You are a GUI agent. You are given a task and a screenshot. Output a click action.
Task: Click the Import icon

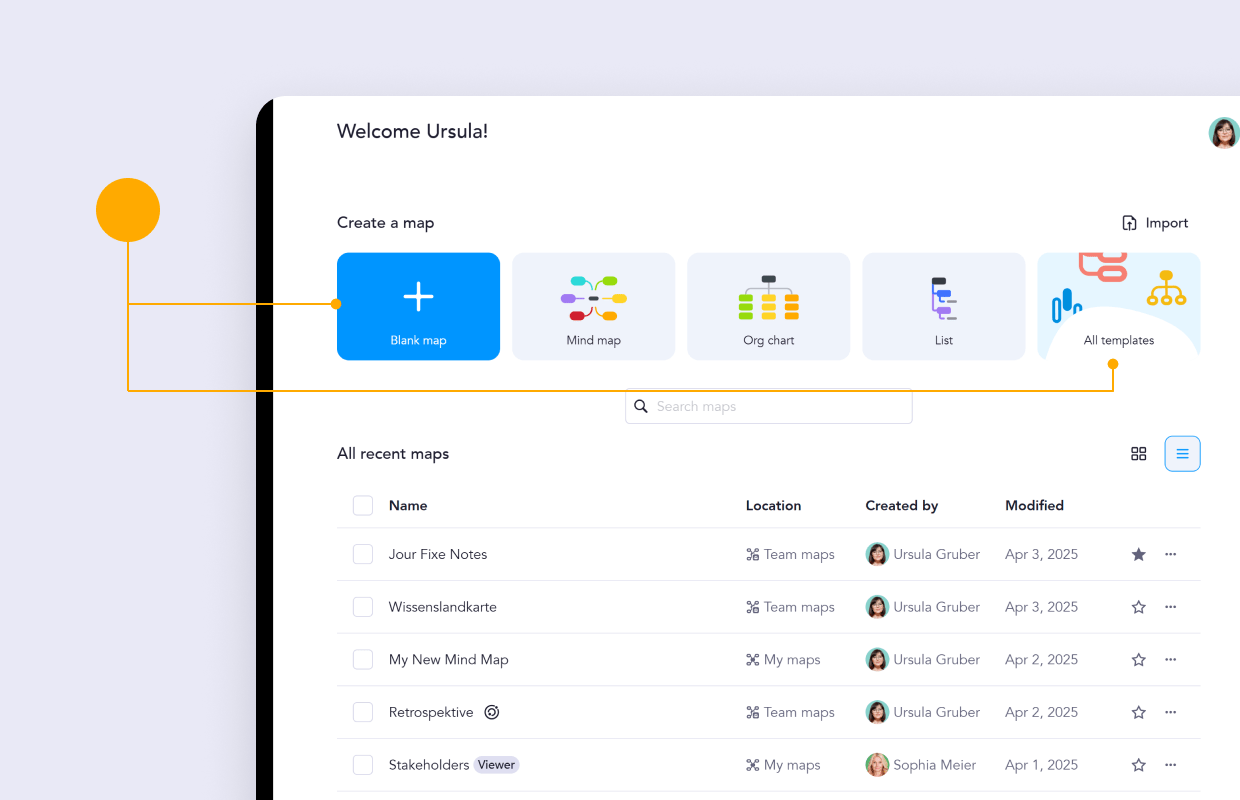coord(1129,222)
